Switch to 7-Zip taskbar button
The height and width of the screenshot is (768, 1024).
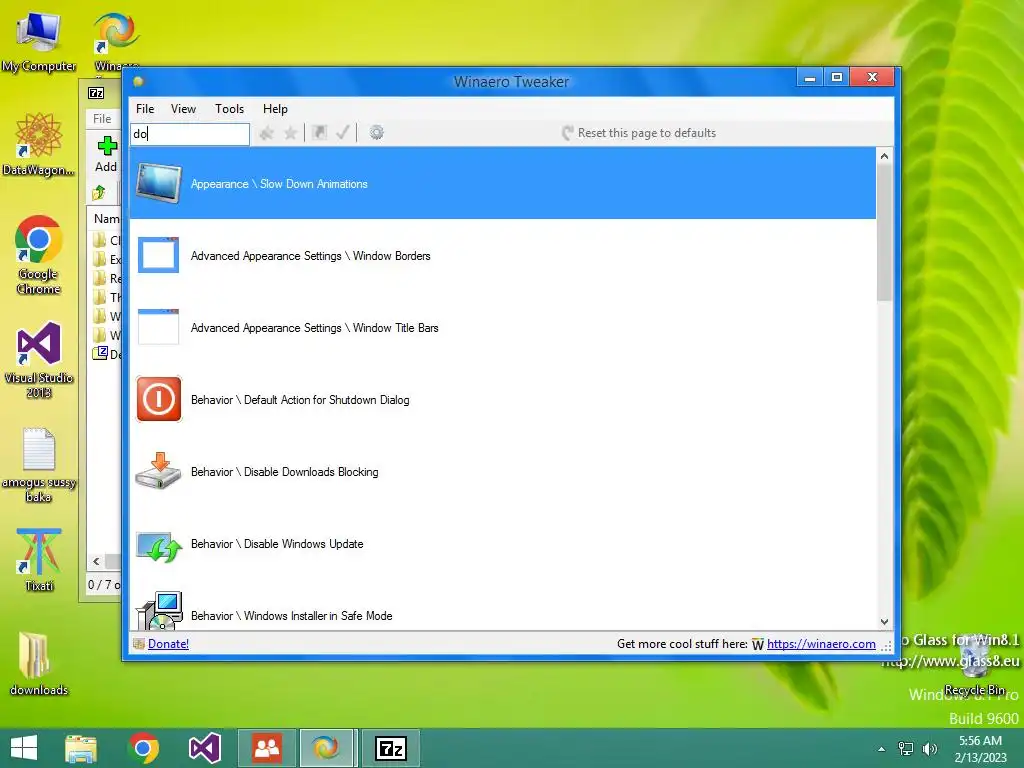tap(391, 748)
